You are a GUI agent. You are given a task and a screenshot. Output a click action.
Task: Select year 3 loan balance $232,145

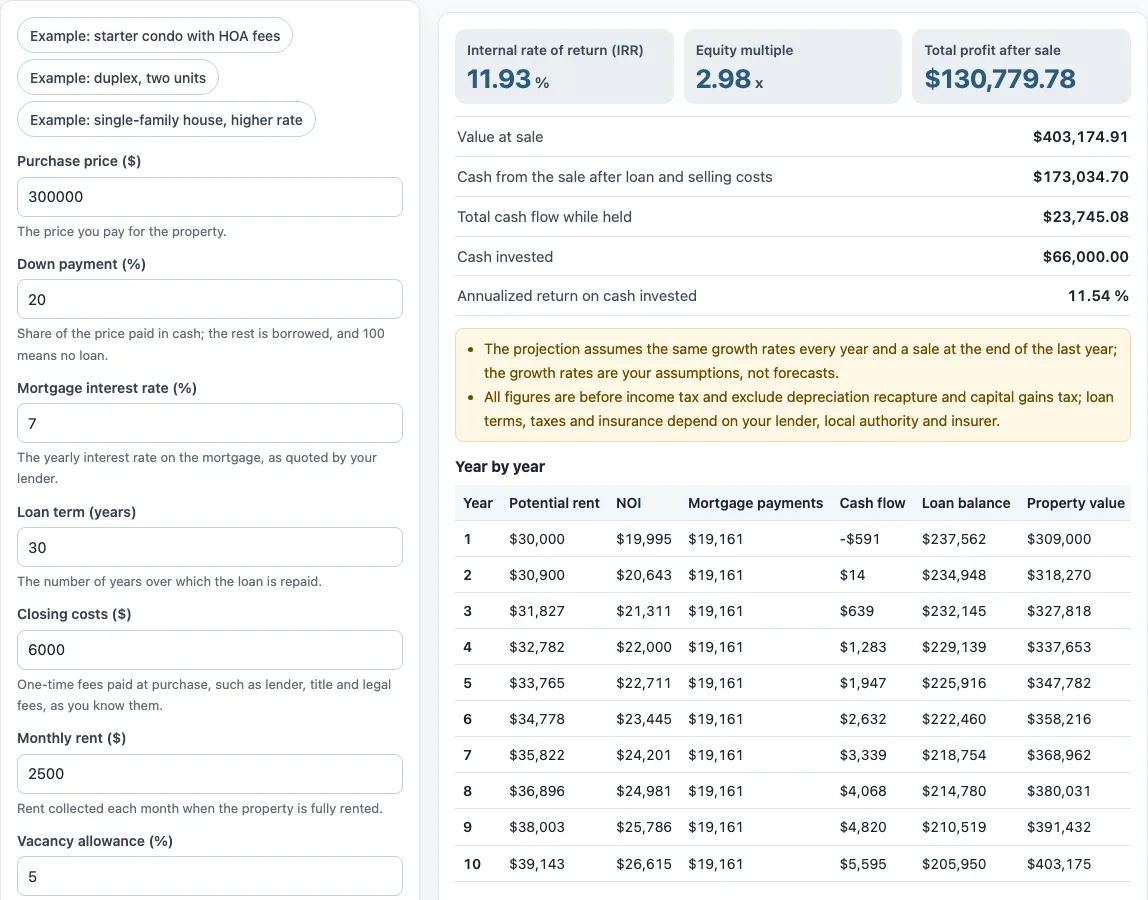[x=954, y=611]
